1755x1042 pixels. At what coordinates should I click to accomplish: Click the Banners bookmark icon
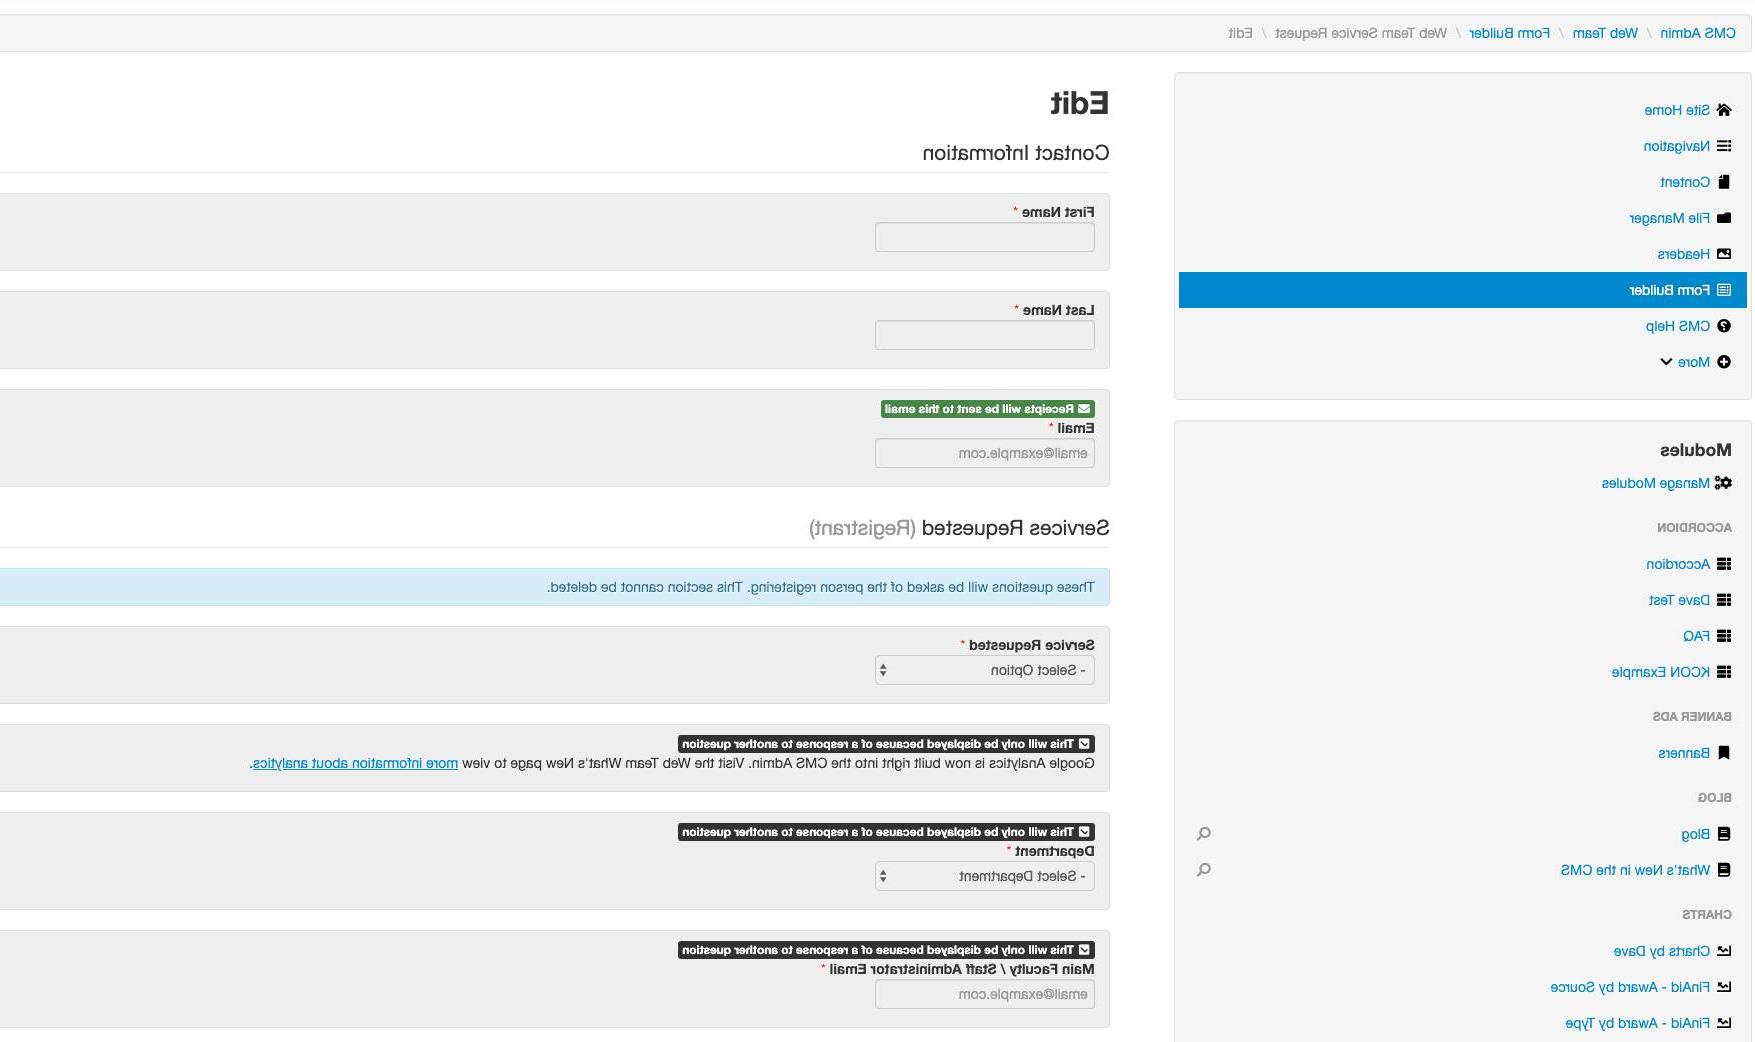tap(1724, 753)
